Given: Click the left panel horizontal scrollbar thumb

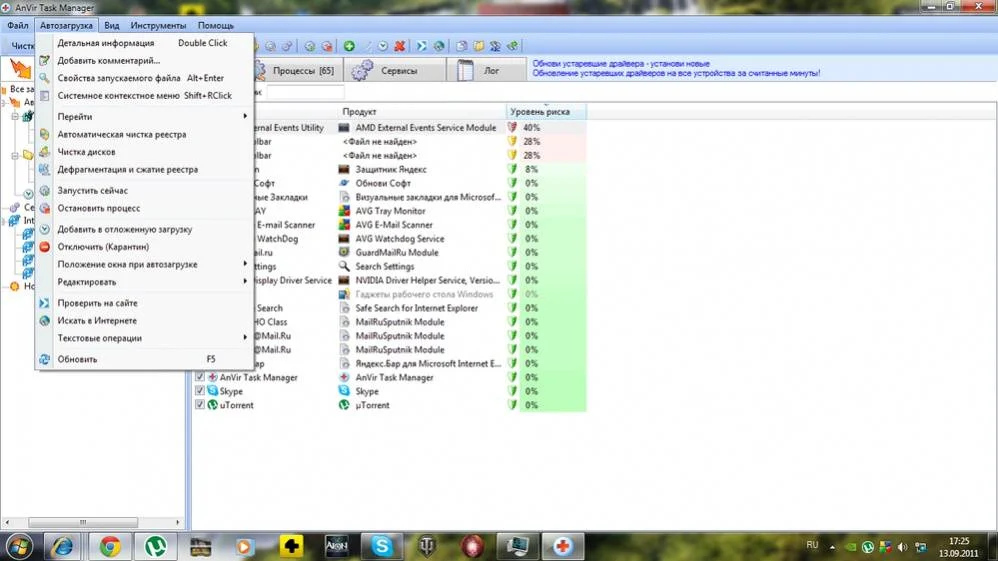Looking at the screenshot, I should (x=83, y=522).
